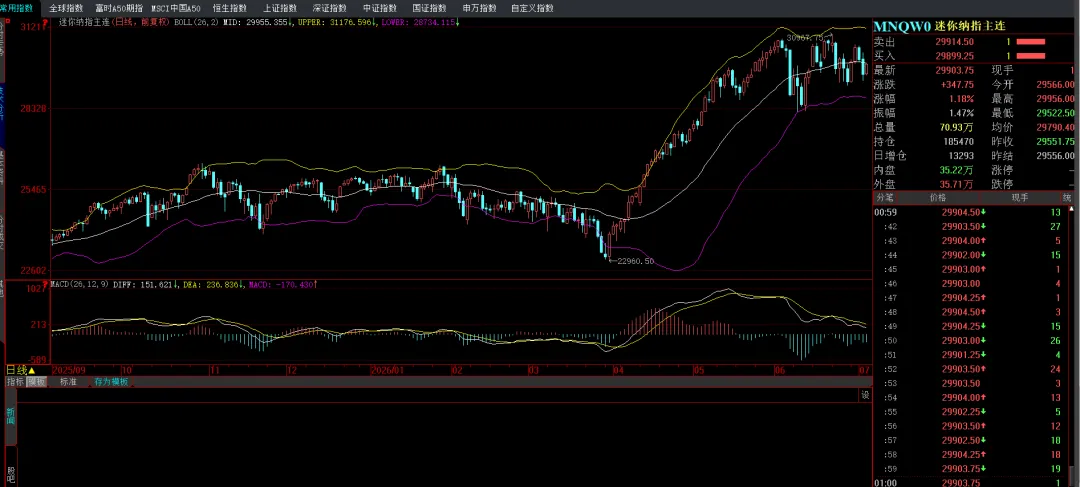Click the 卖出 price 29914.50
The height and width of the screenshot is (487, 1080).
point(954,42)
